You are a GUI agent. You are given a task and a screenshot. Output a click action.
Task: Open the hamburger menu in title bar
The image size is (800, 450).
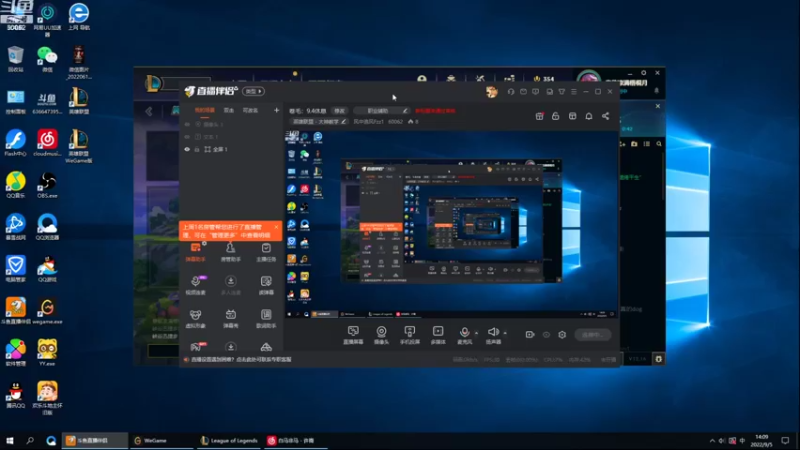point(574,92)
